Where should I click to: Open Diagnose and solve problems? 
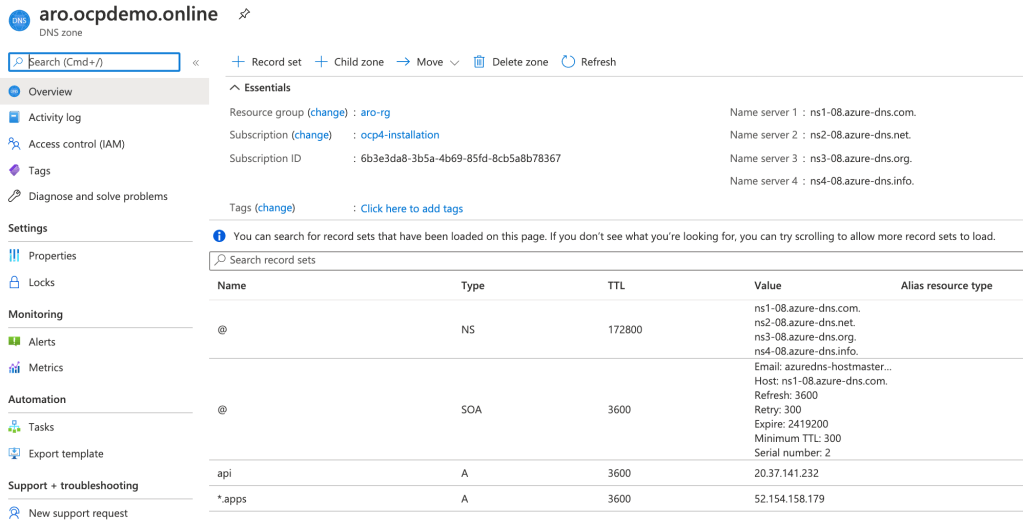tap(97, 196)
